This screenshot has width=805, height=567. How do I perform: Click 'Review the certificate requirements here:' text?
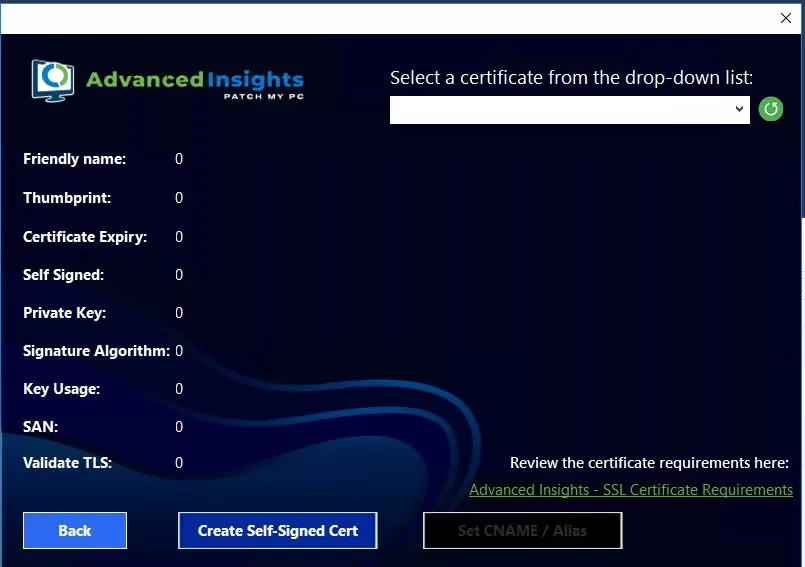[649, 463]
